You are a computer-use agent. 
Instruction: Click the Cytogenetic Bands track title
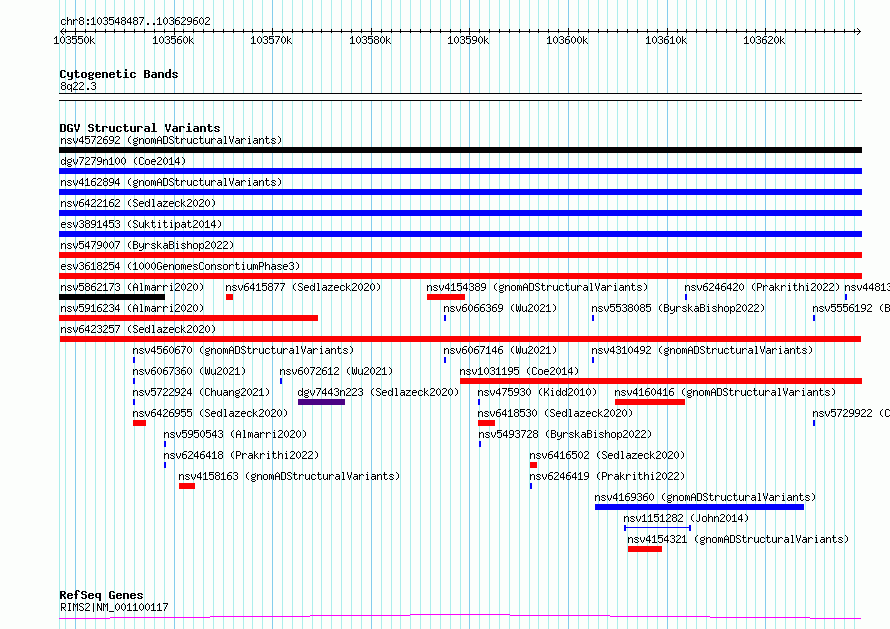pos(119,74)
